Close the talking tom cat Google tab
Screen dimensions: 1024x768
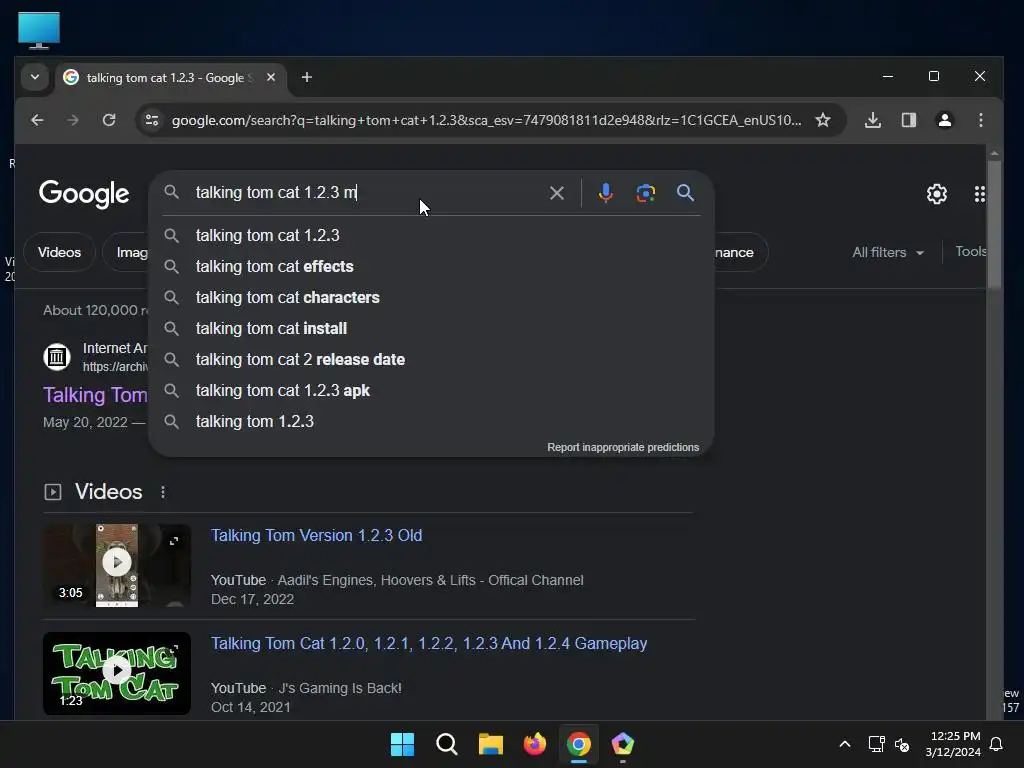pyautogui.click(x=270, y=78)
